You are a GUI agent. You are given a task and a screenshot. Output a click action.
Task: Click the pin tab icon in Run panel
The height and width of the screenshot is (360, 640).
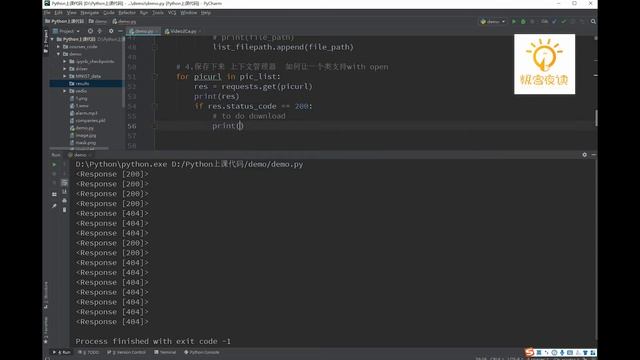[54, 206]
